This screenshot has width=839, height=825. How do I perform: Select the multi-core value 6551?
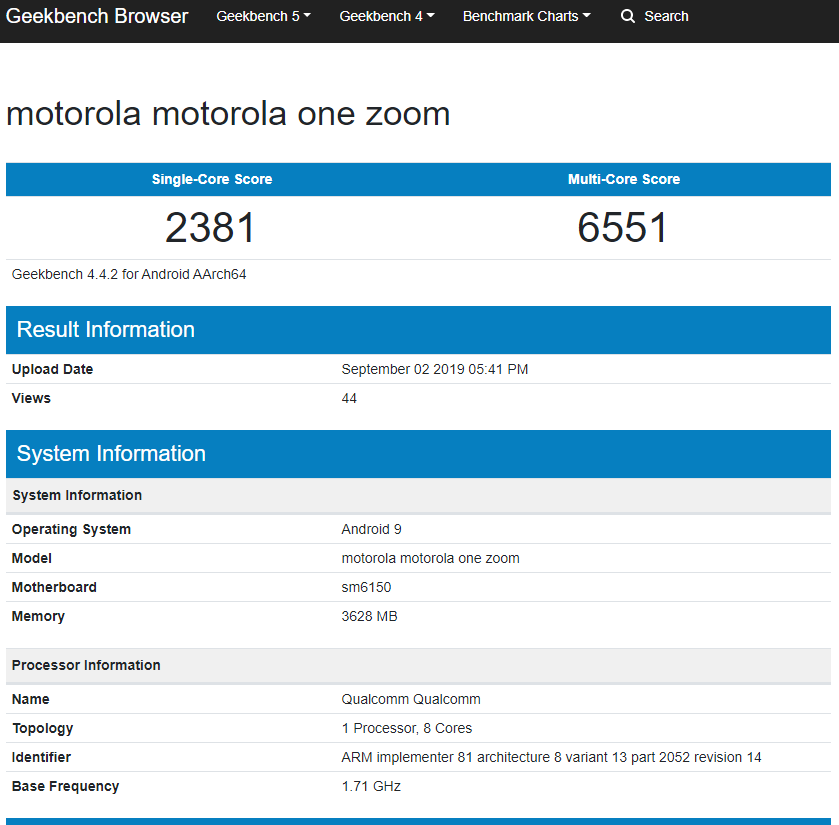pos(623,227)
